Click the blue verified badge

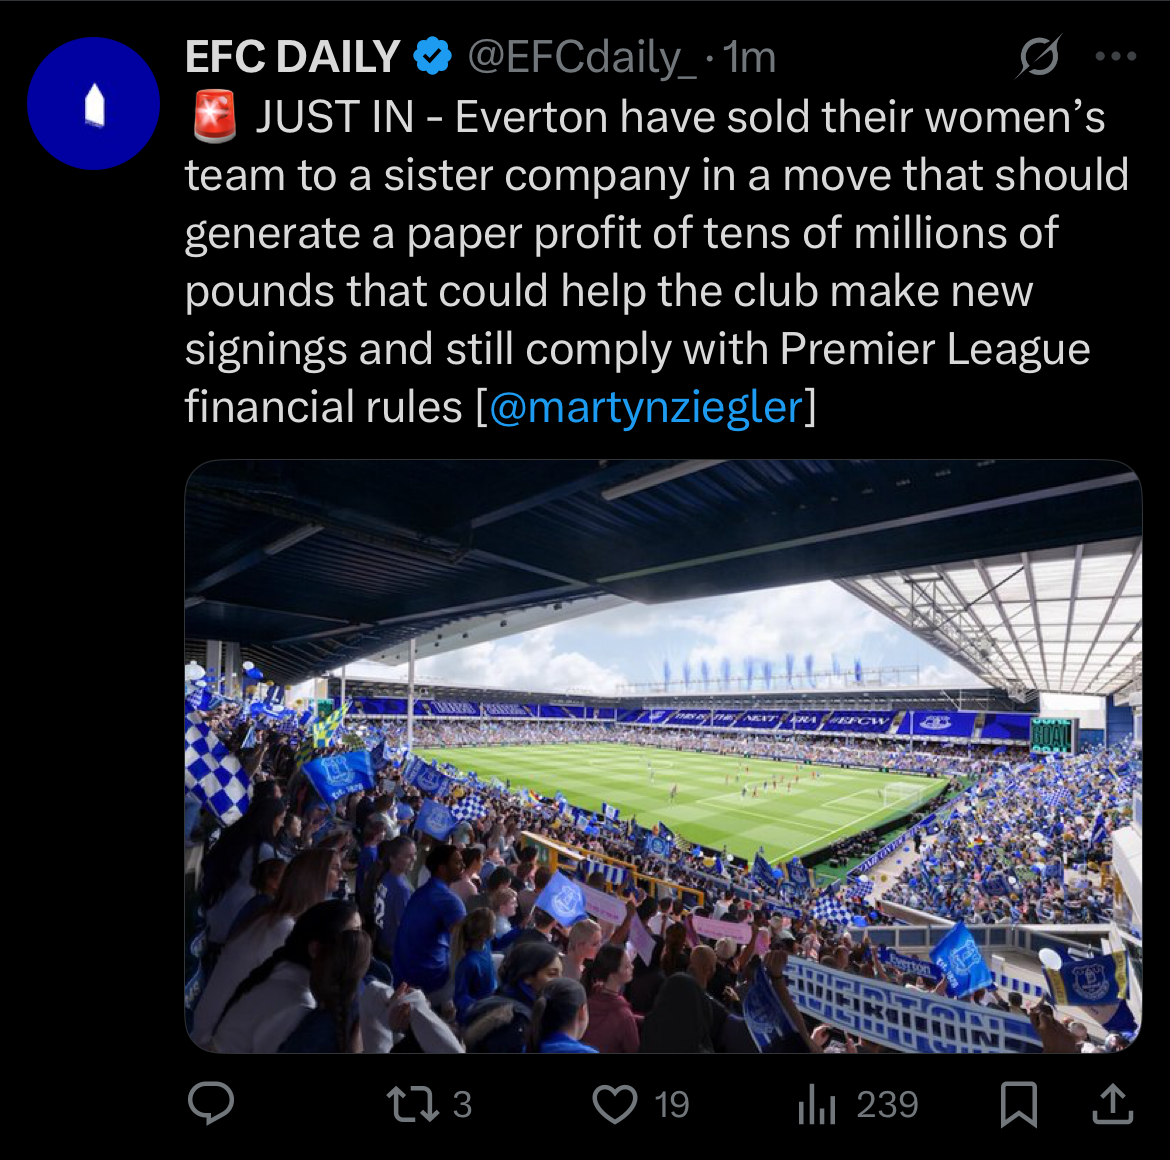(x=432, y=57)
